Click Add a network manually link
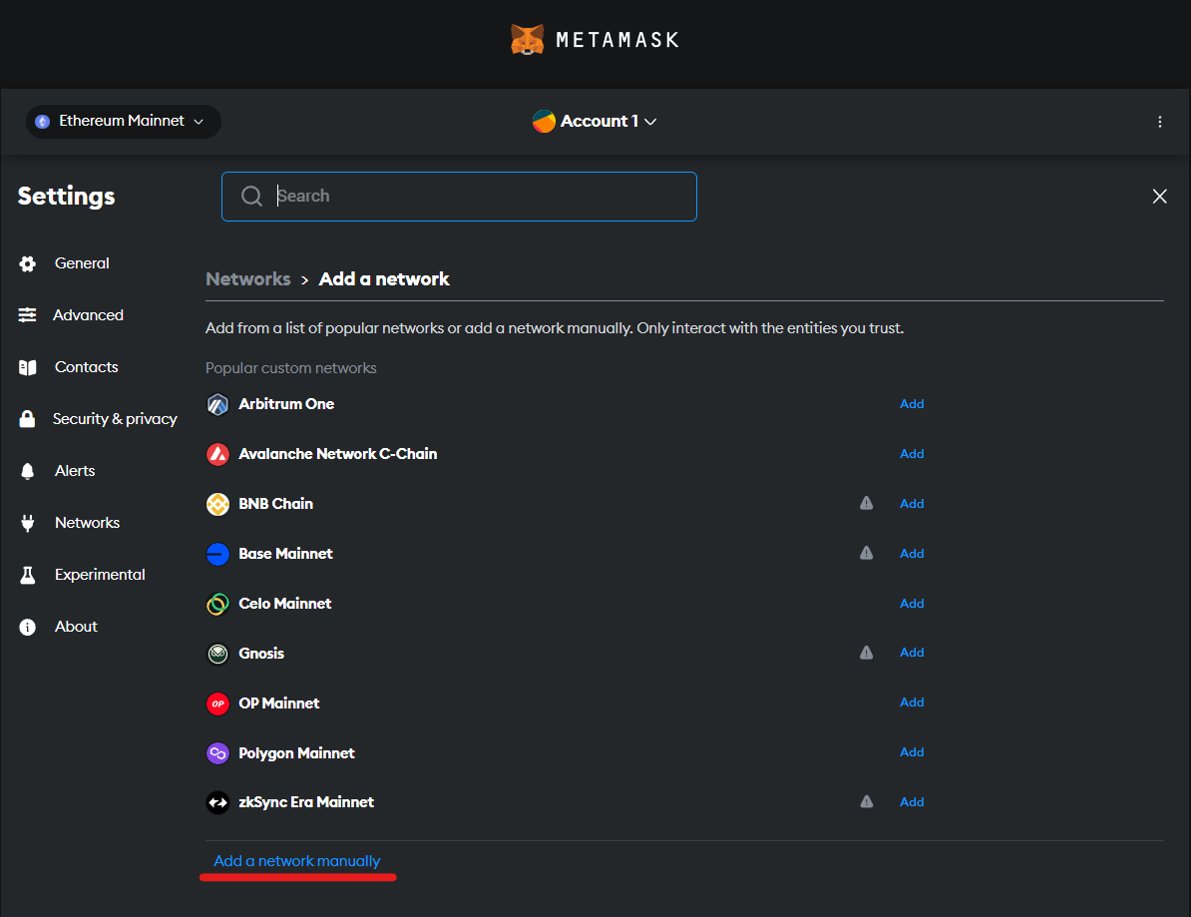Viewport: 1191px width, 917px height. (297, 861)
